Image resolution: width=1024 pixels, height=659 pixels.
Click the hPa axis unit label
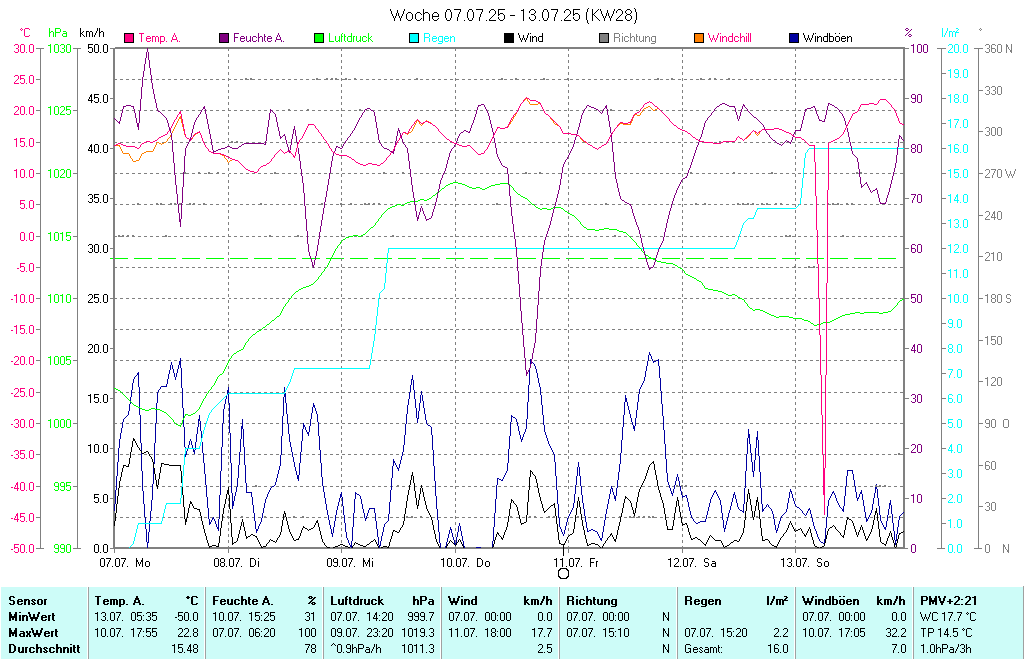58,32
